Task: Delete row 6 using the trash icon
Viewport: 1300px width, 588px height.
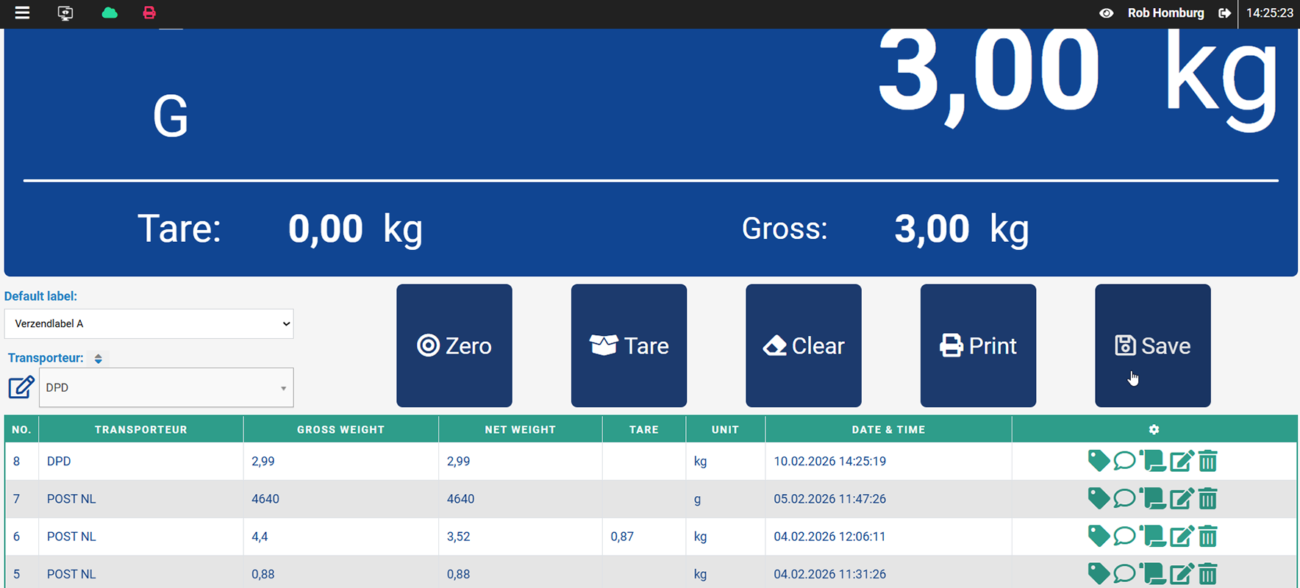Action: click(1208, 536)
